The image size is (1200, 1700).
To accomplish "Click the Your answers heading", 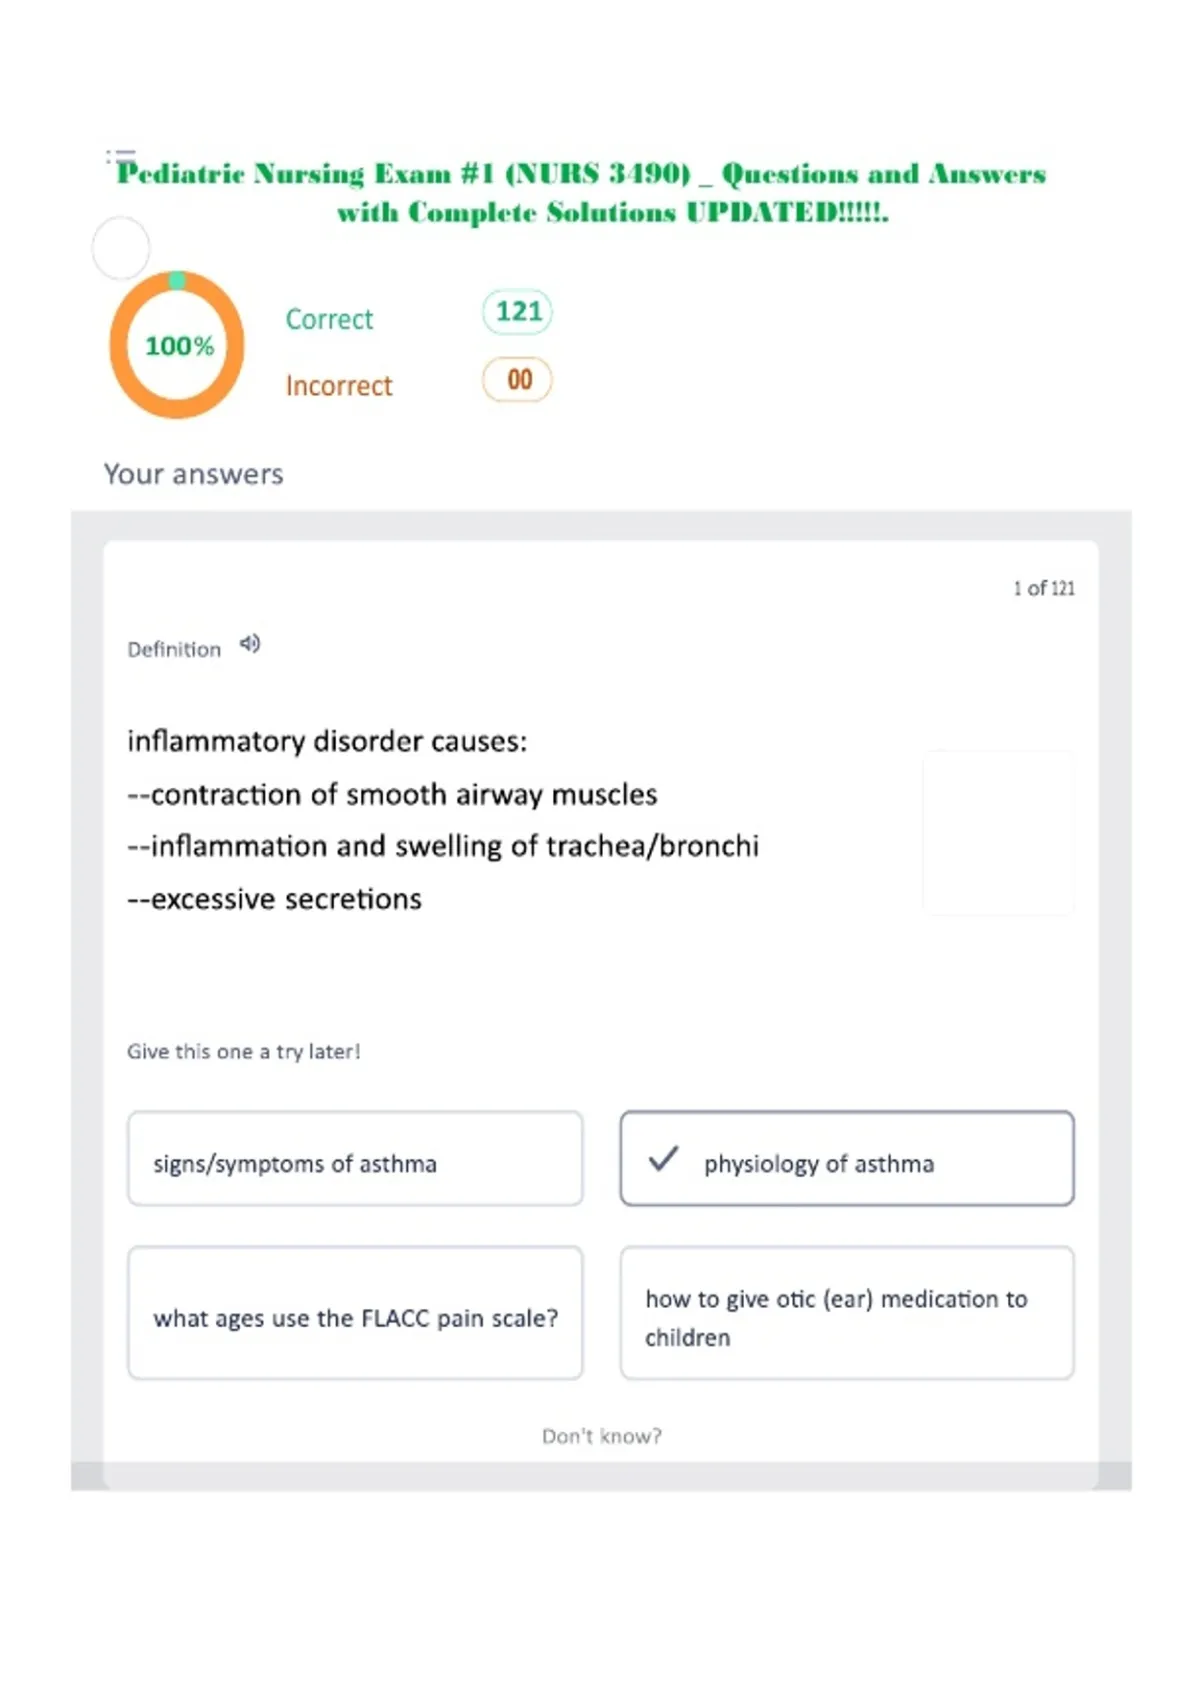I will point(194,474).
